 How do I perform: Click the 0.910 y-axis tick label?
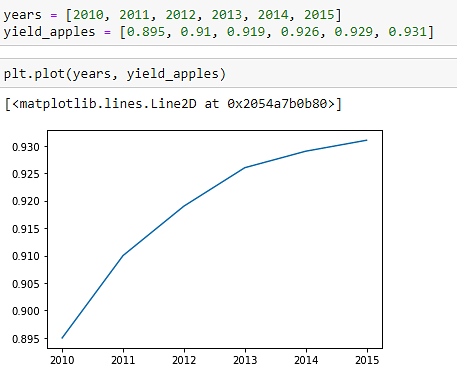pyautogui.click(x=26, y=256)
